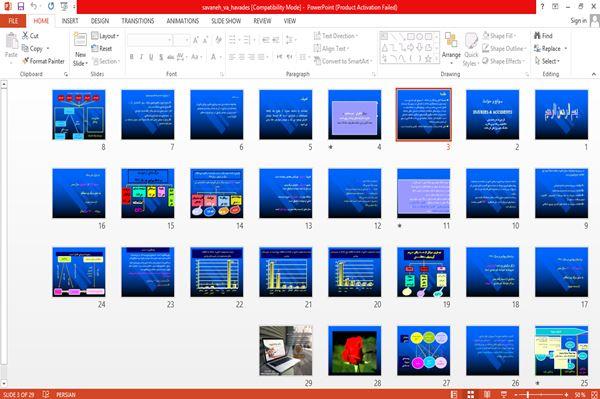This screenshot has width=600, height=399.
Task: Click the Cut scissors icon
Action: coord(25,36)
